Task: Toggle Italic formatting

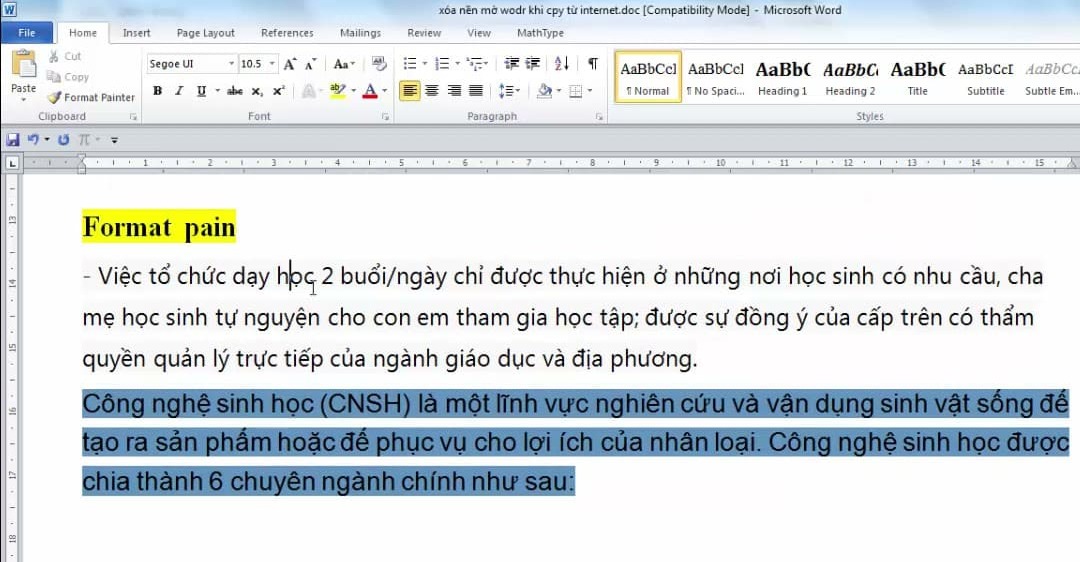Action: [x=179, y=91]
